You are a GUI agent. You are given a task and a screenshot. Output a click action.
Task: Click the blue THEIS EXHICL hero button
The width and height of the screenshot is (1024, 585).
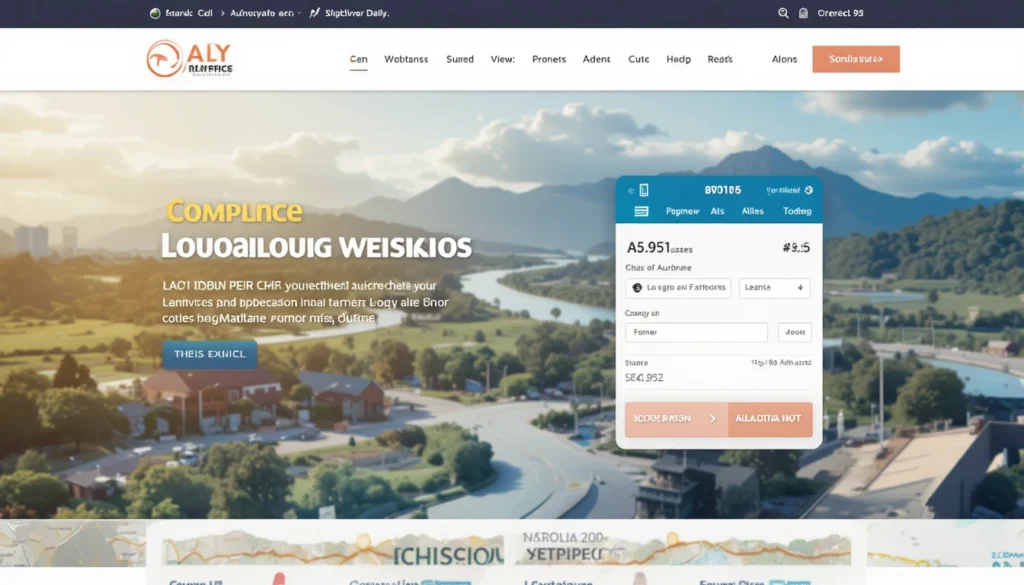(x=209, y=354)
